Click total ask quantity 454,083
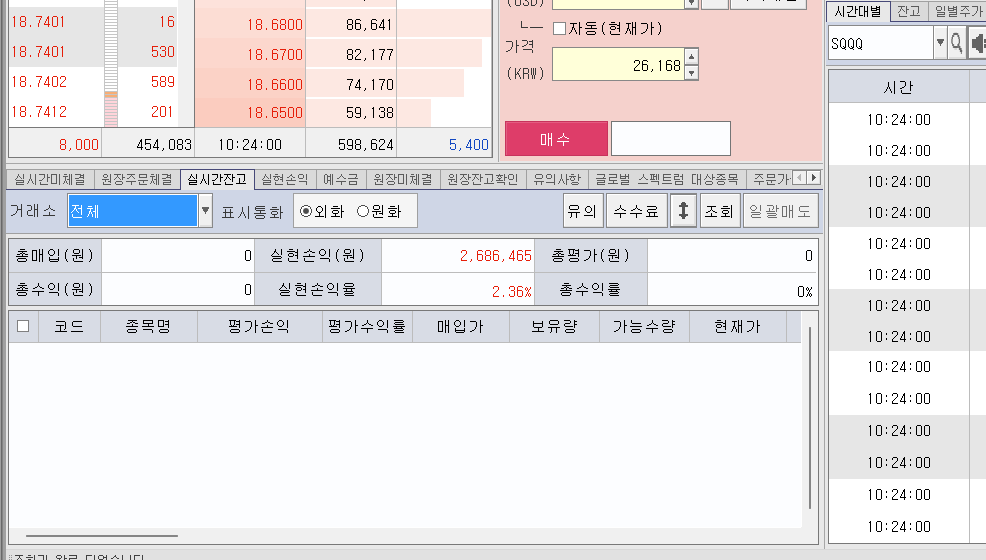Viewport: 986px width, 560px height. pos(163,145)
